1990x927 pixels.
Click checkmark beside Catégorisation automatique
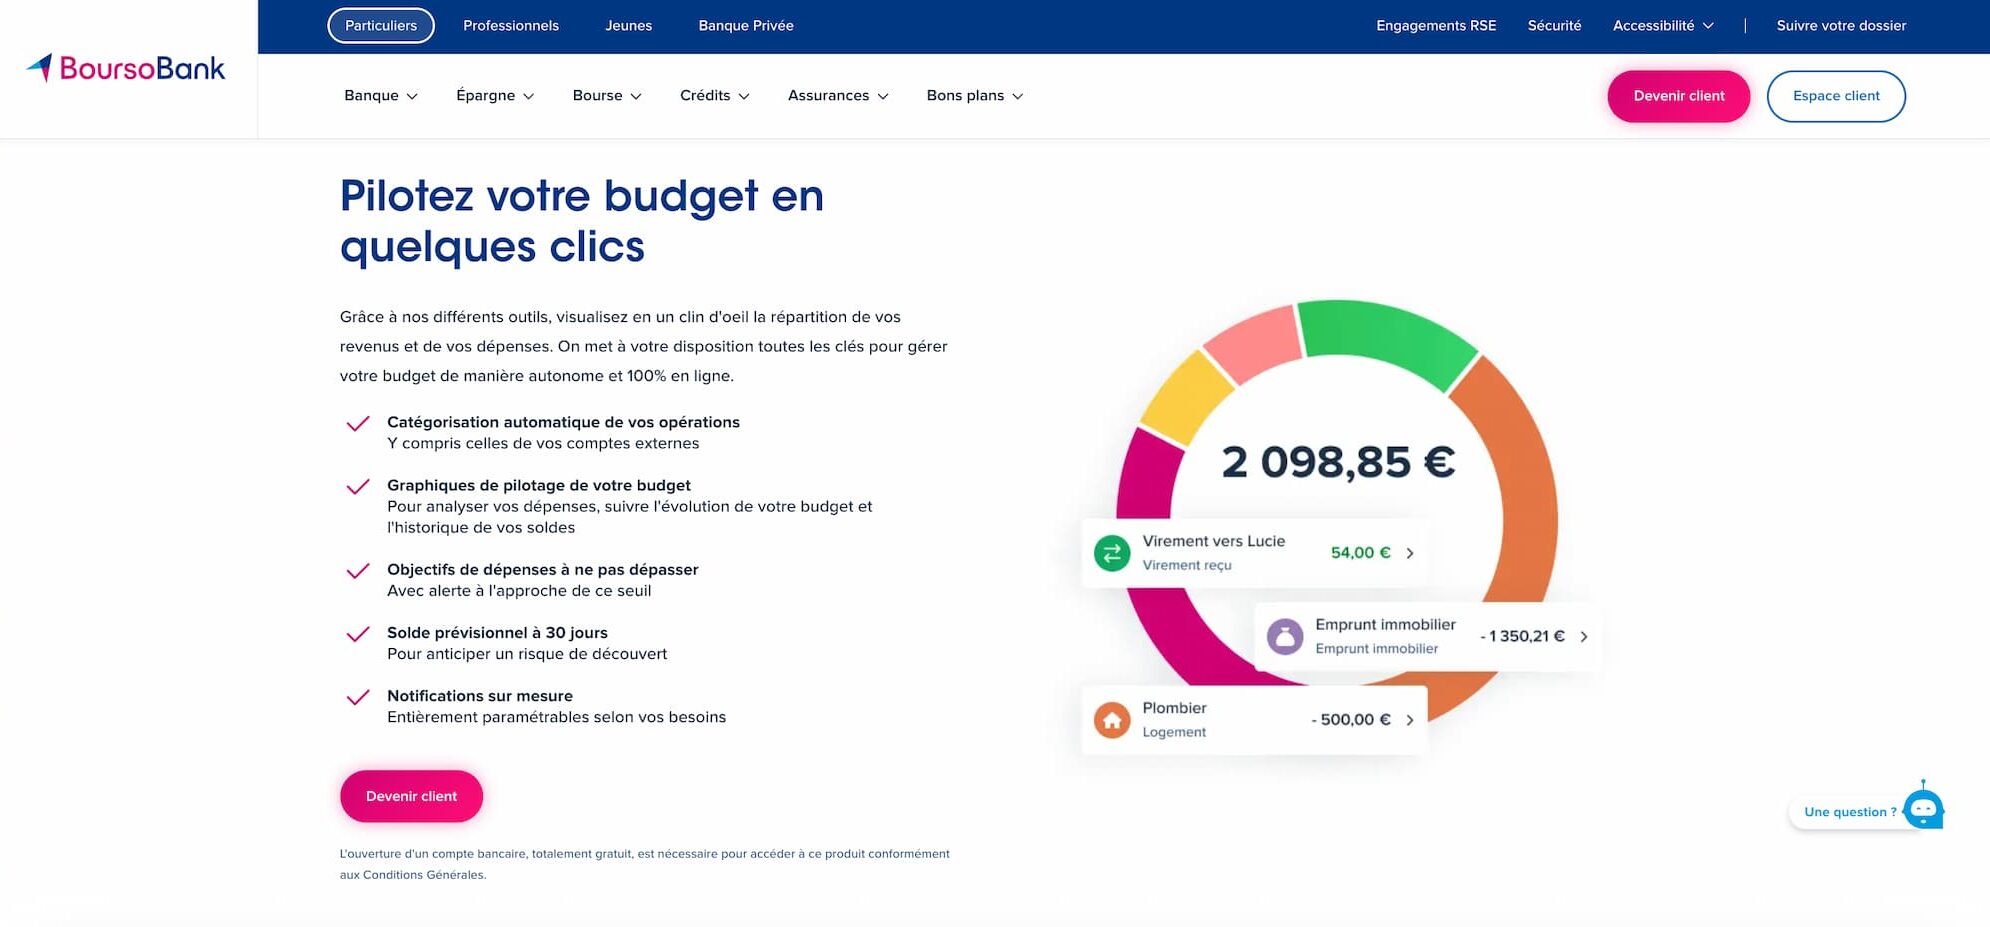[x=358, y=424]
